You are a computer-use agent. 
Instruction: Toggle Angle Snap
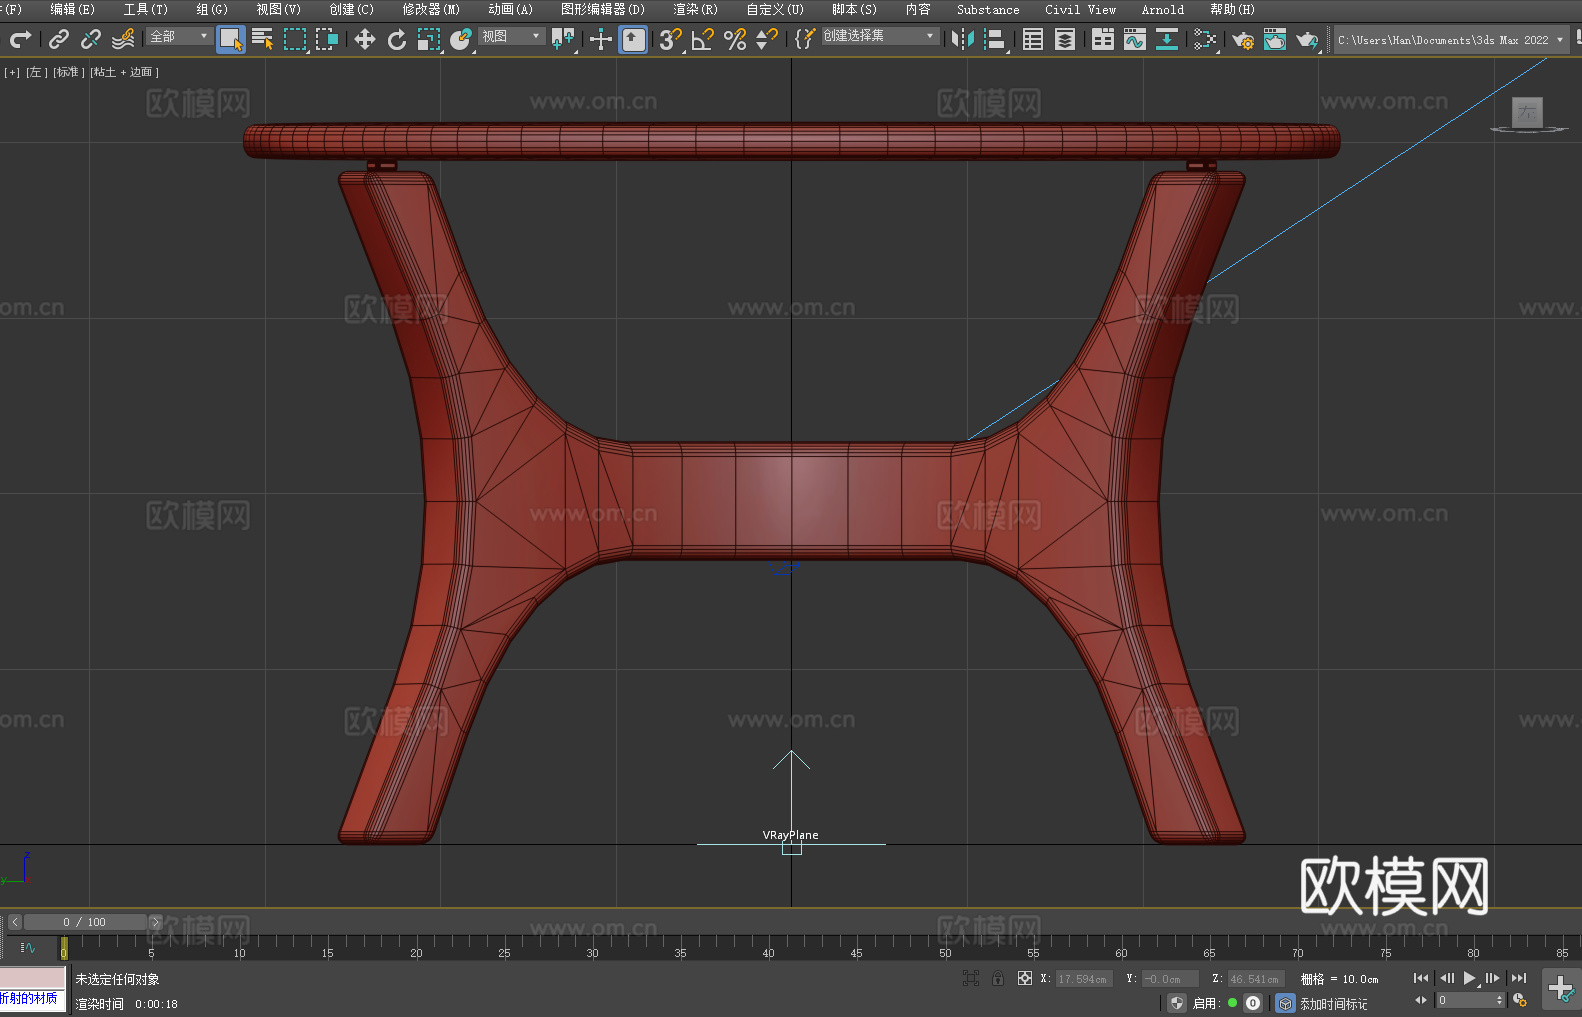pyautogui.click(x=703, y=39)
